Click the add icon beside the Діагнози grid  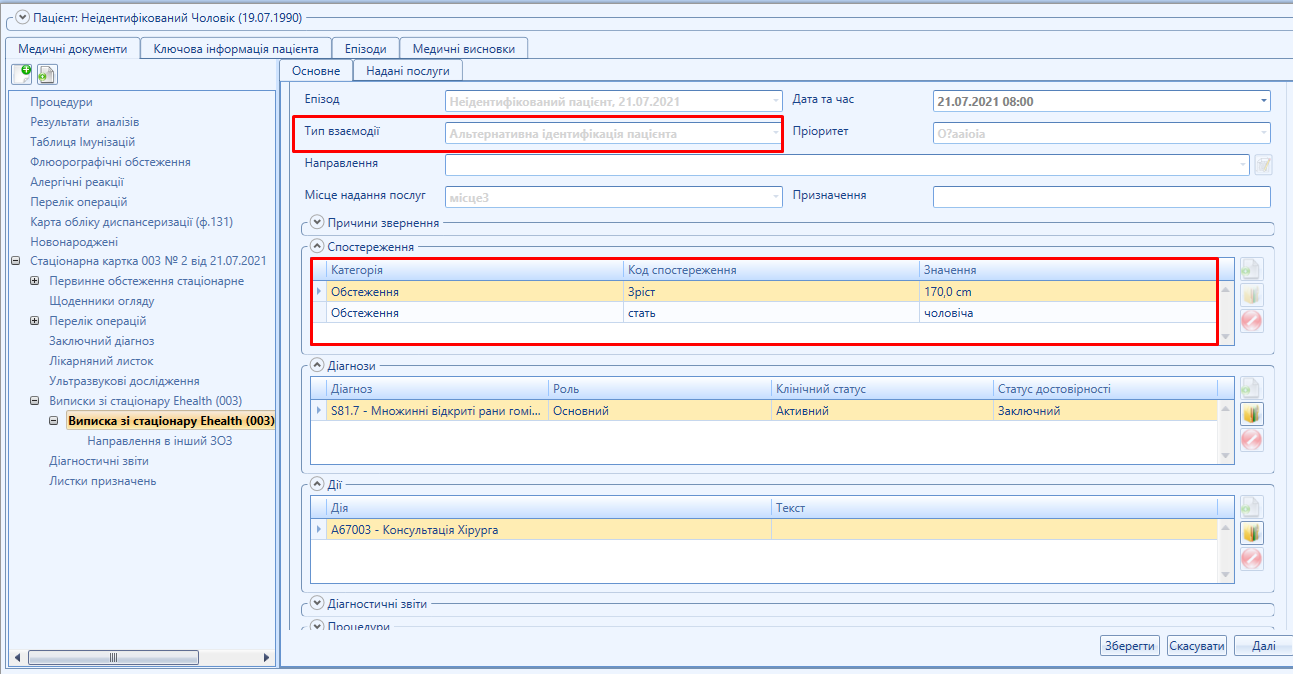(x=1251, y=388)
